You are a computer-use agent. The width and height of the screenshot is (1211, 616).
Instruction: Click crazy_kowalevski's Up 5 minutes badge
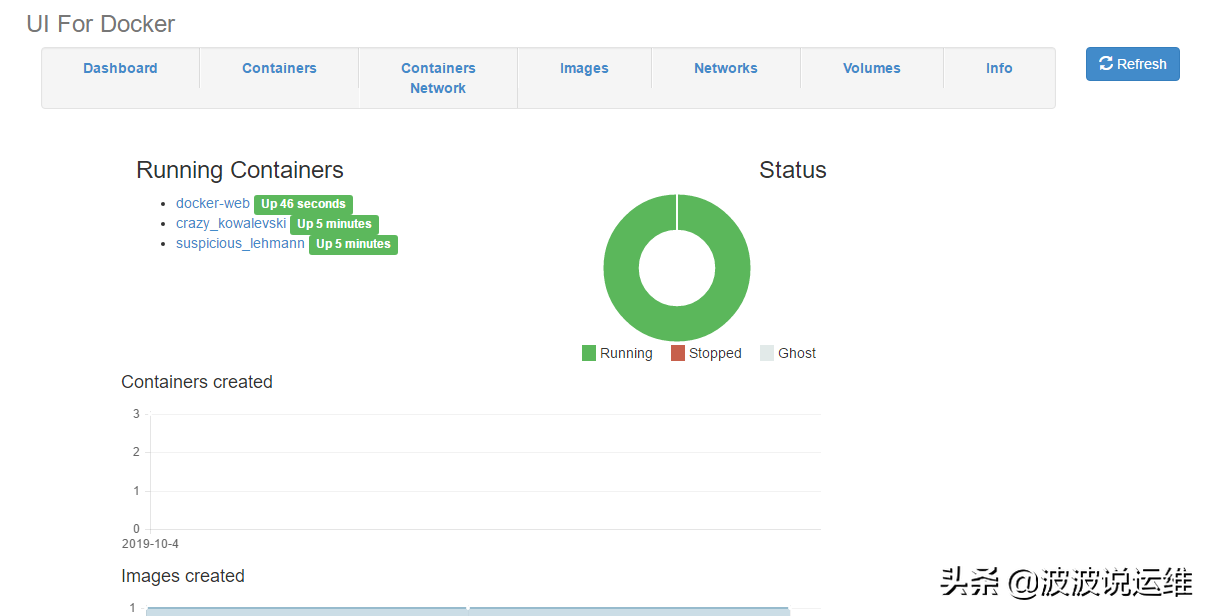(334, 224)
